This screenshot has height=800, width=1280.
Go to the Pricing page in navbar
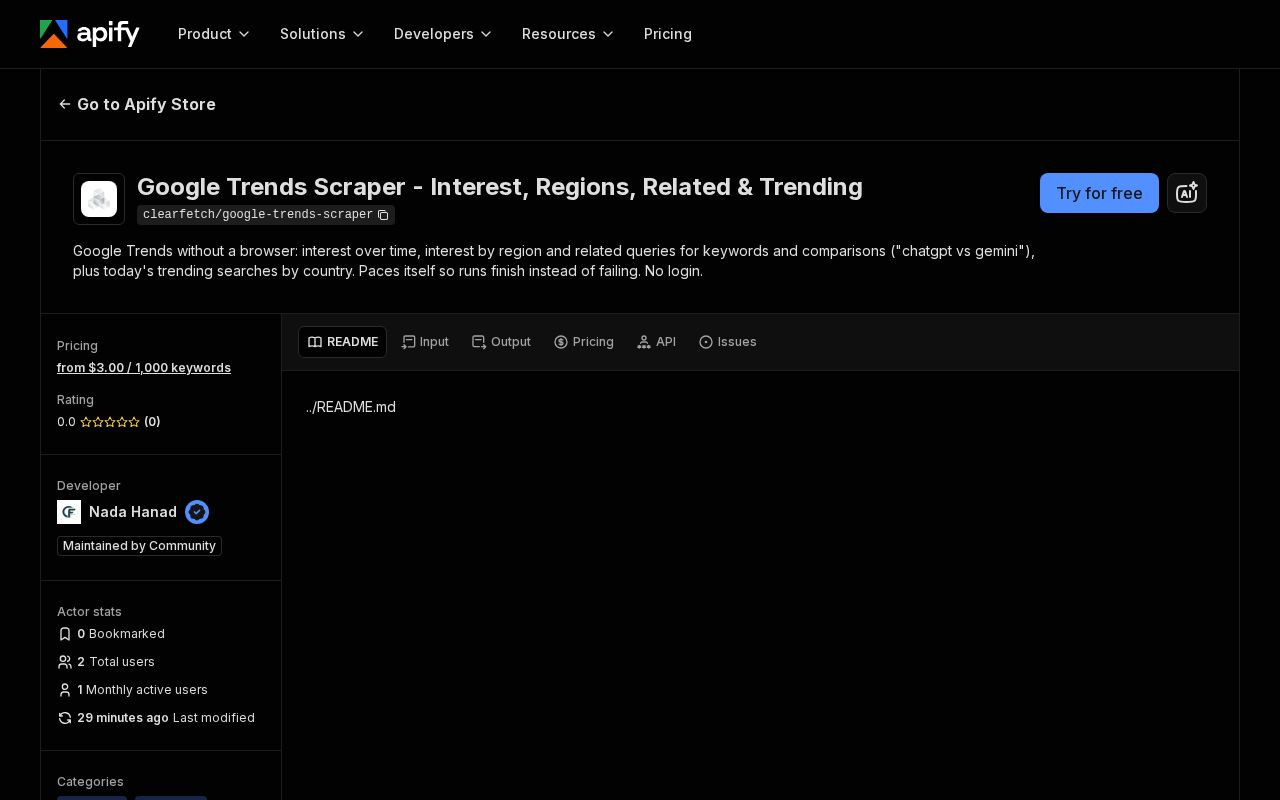pyautogui.click(x=668, y=34)
